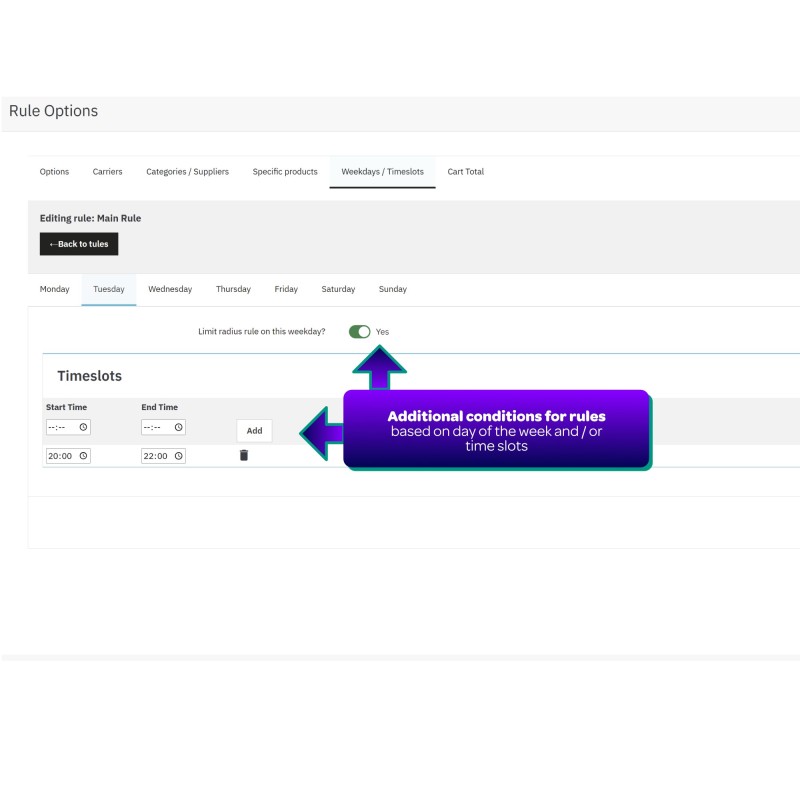The width and height of the screenshot is (800, 800).
Task: Click the Limit radius rule on this weekday label
Action: tap(262, 332)
